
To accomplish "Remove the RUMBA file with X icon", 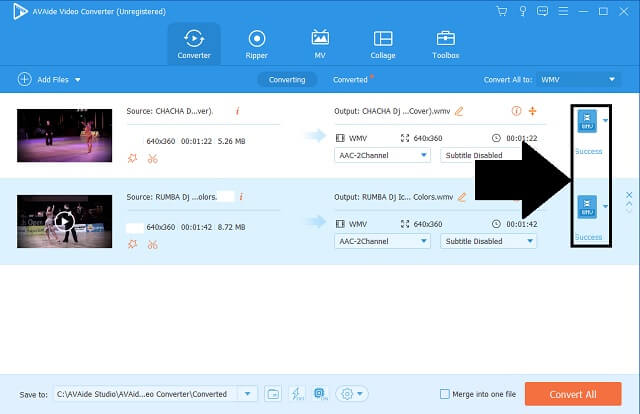I will coord(629,195).
